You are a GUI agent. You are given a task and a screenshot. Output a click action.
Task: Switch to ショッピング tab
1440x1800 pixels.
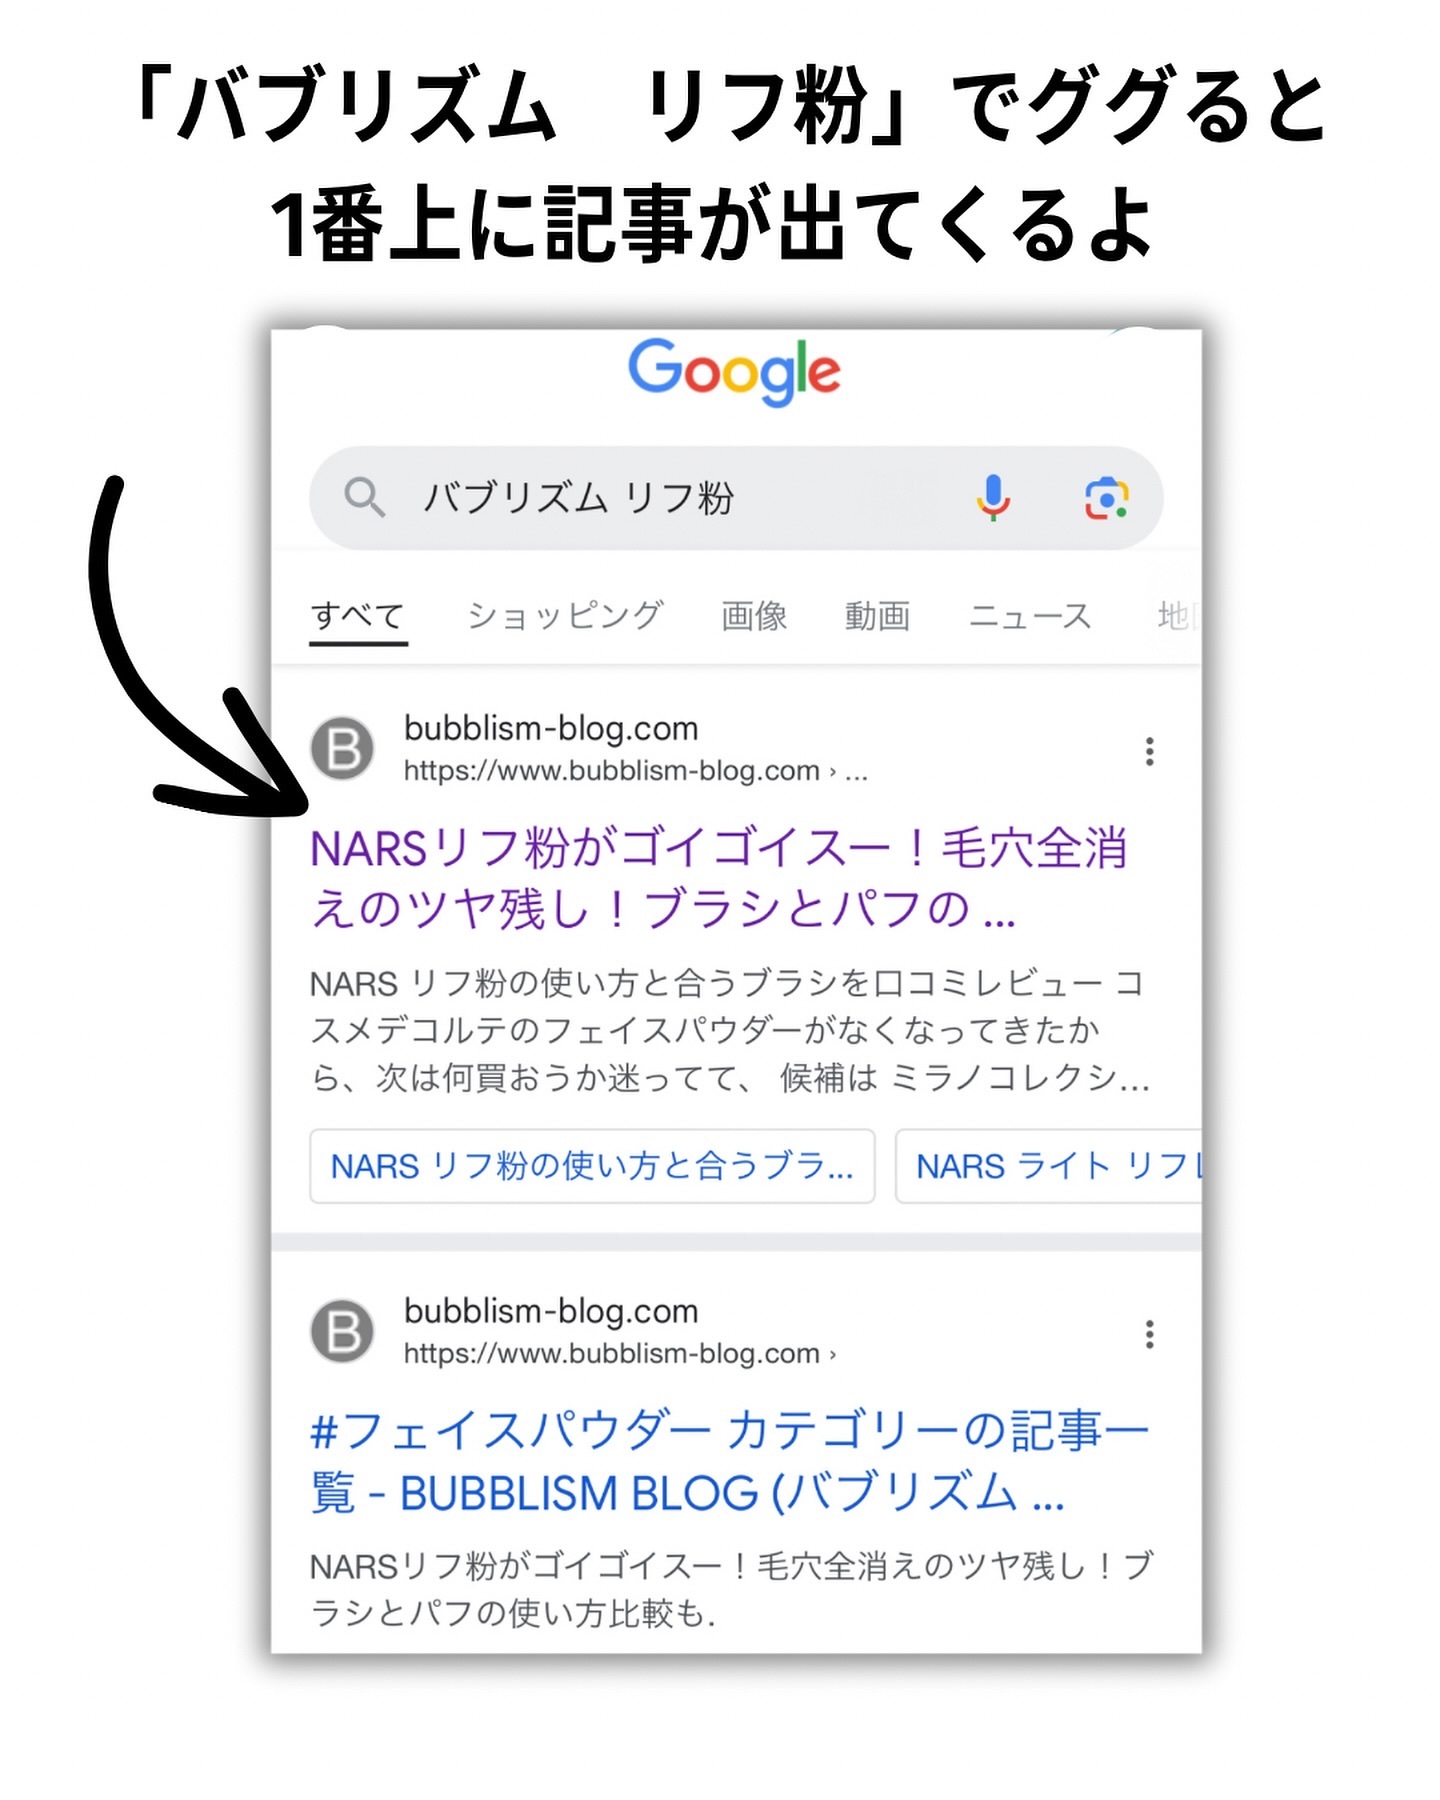(565, 616)
